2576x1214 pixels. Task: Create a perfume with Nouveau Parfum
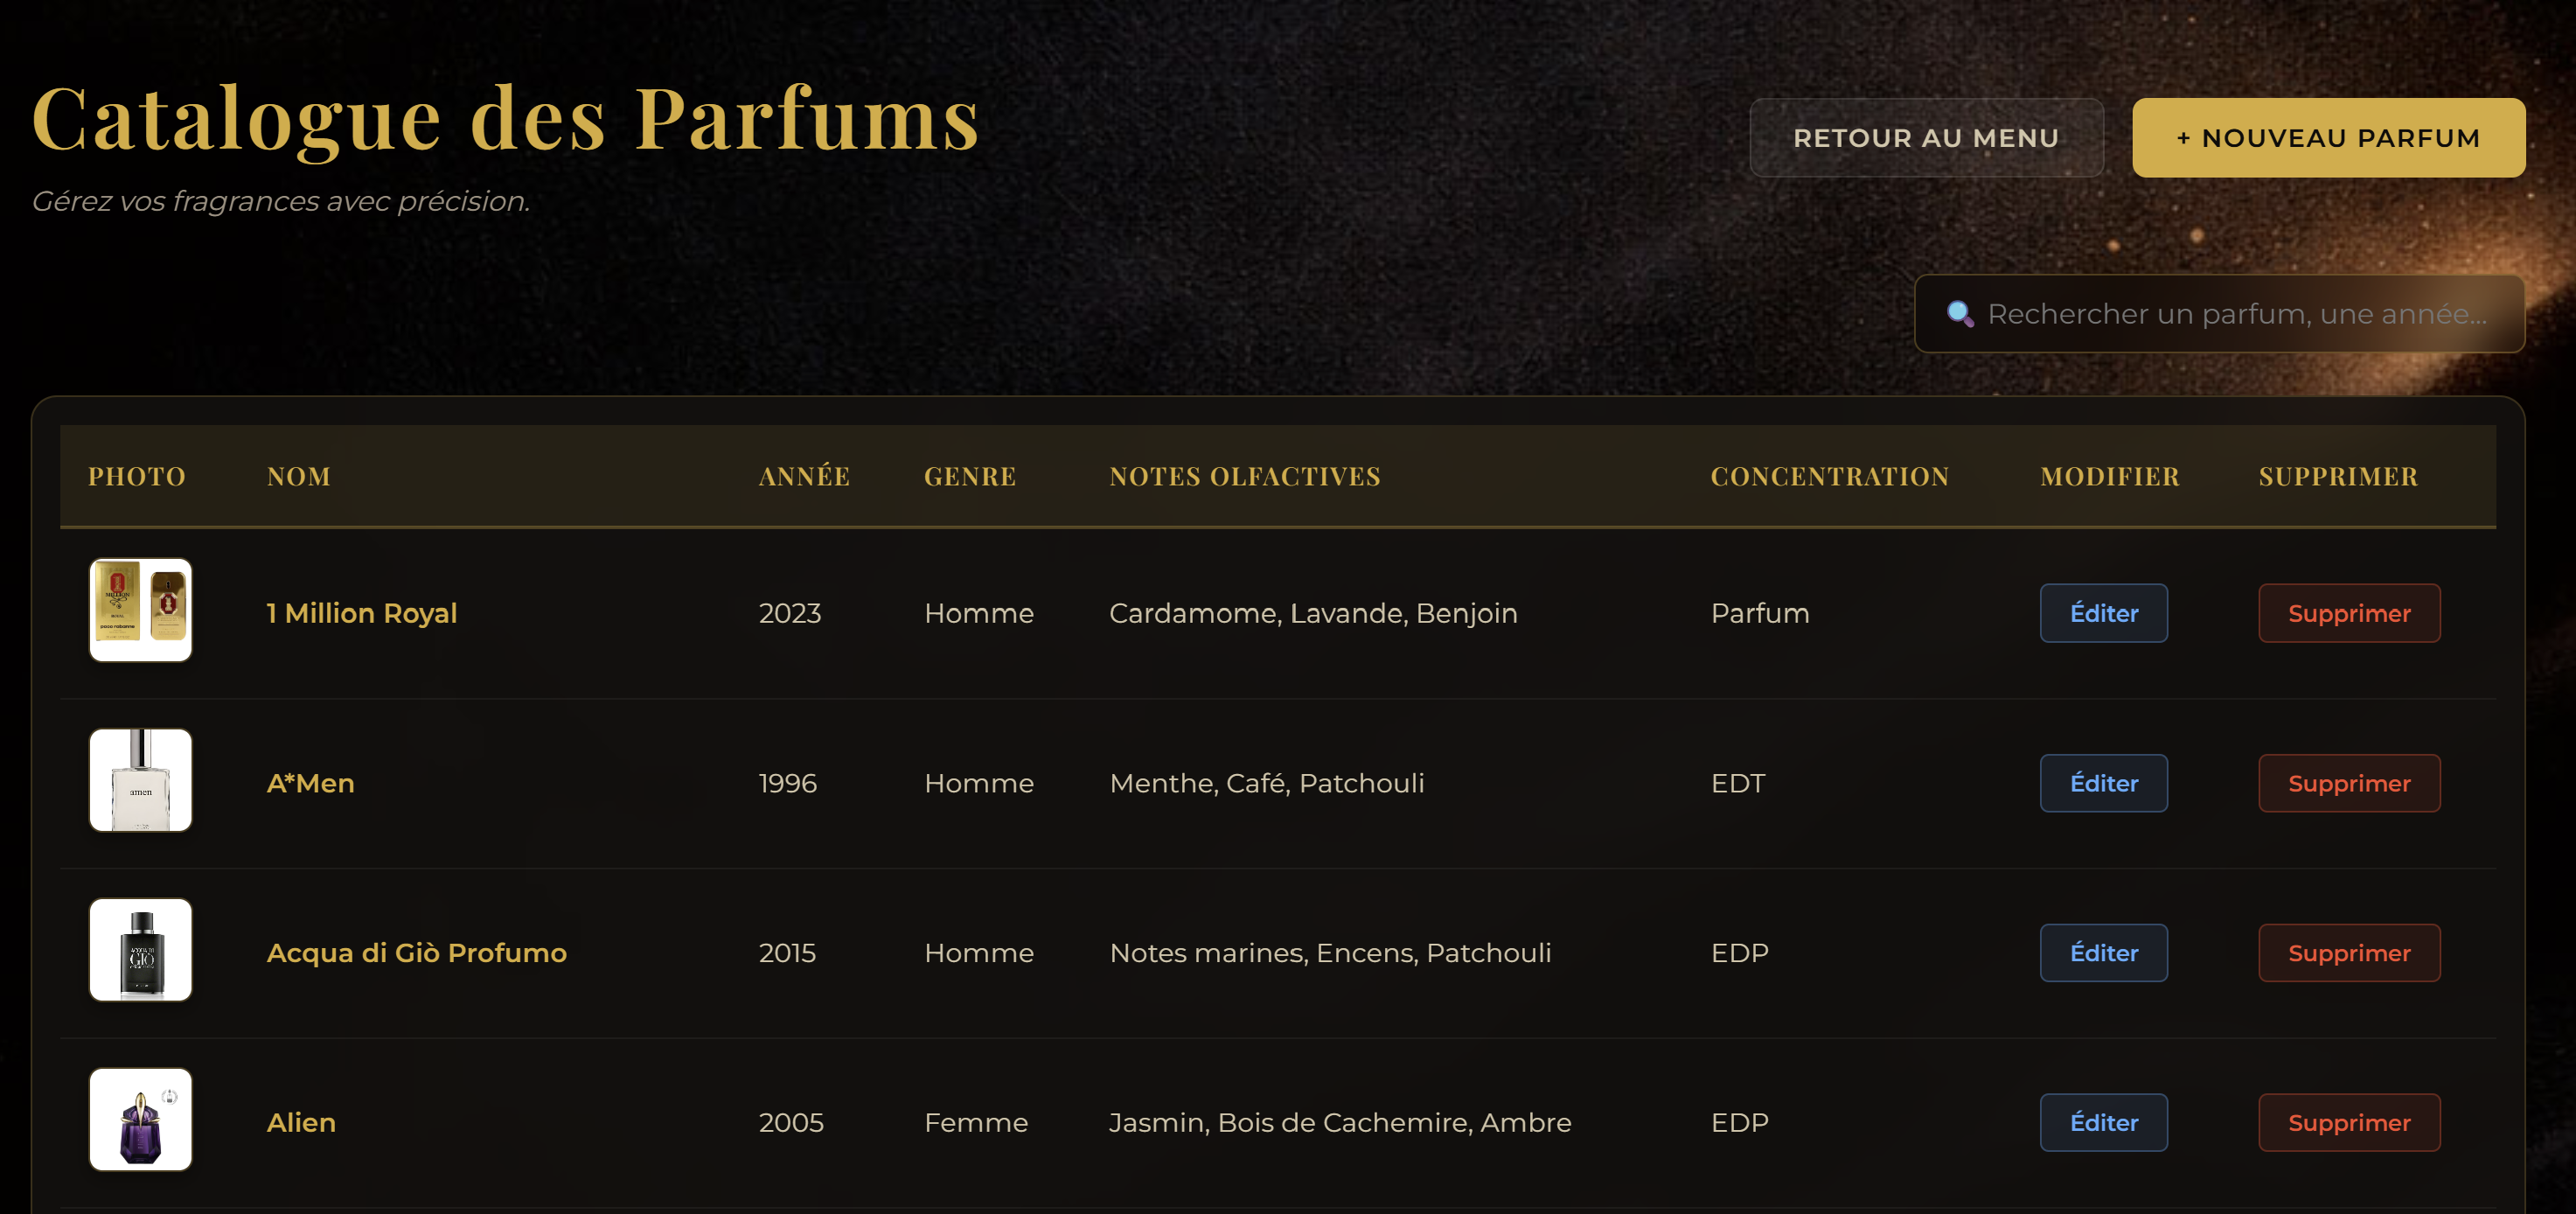2327,137
